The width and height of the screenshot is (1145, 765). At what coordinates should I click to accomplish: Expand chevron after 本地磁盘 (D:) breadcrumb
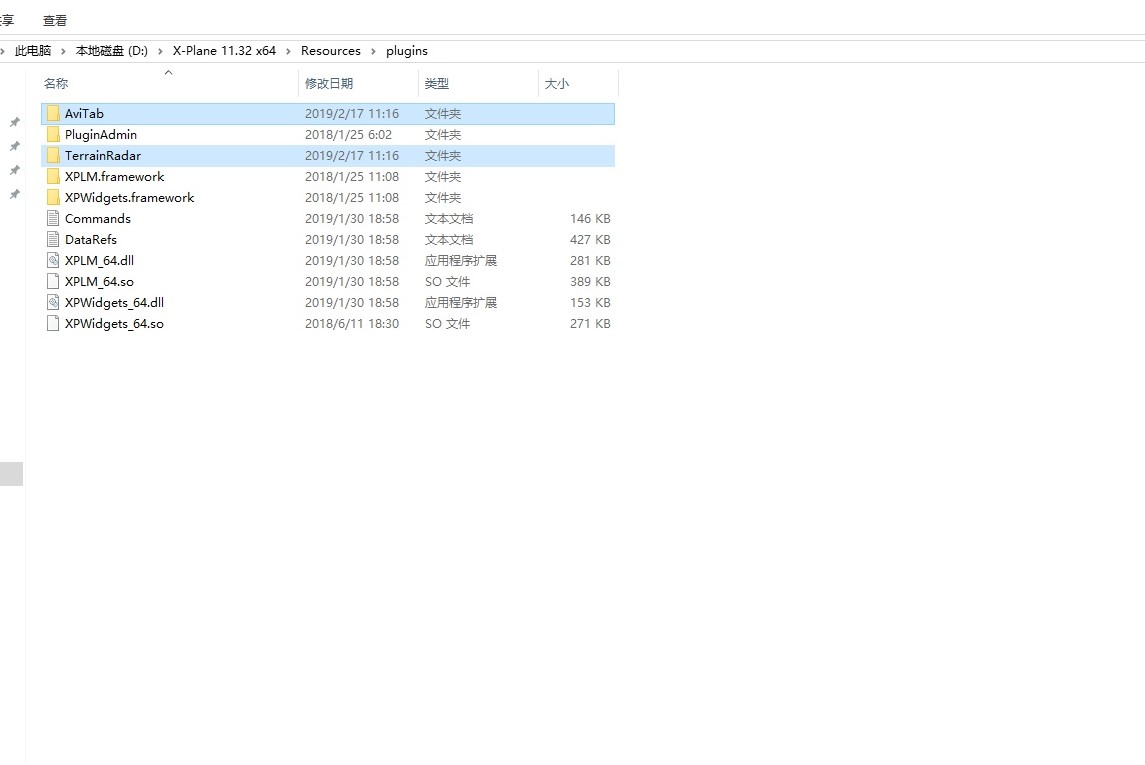[160, 51]
